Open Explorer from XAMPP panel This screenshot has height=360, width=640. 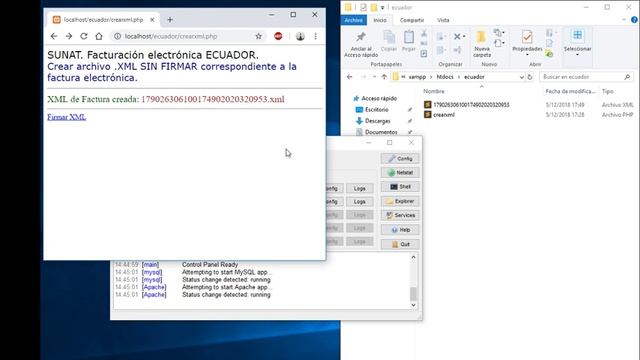tap(400, 201)
